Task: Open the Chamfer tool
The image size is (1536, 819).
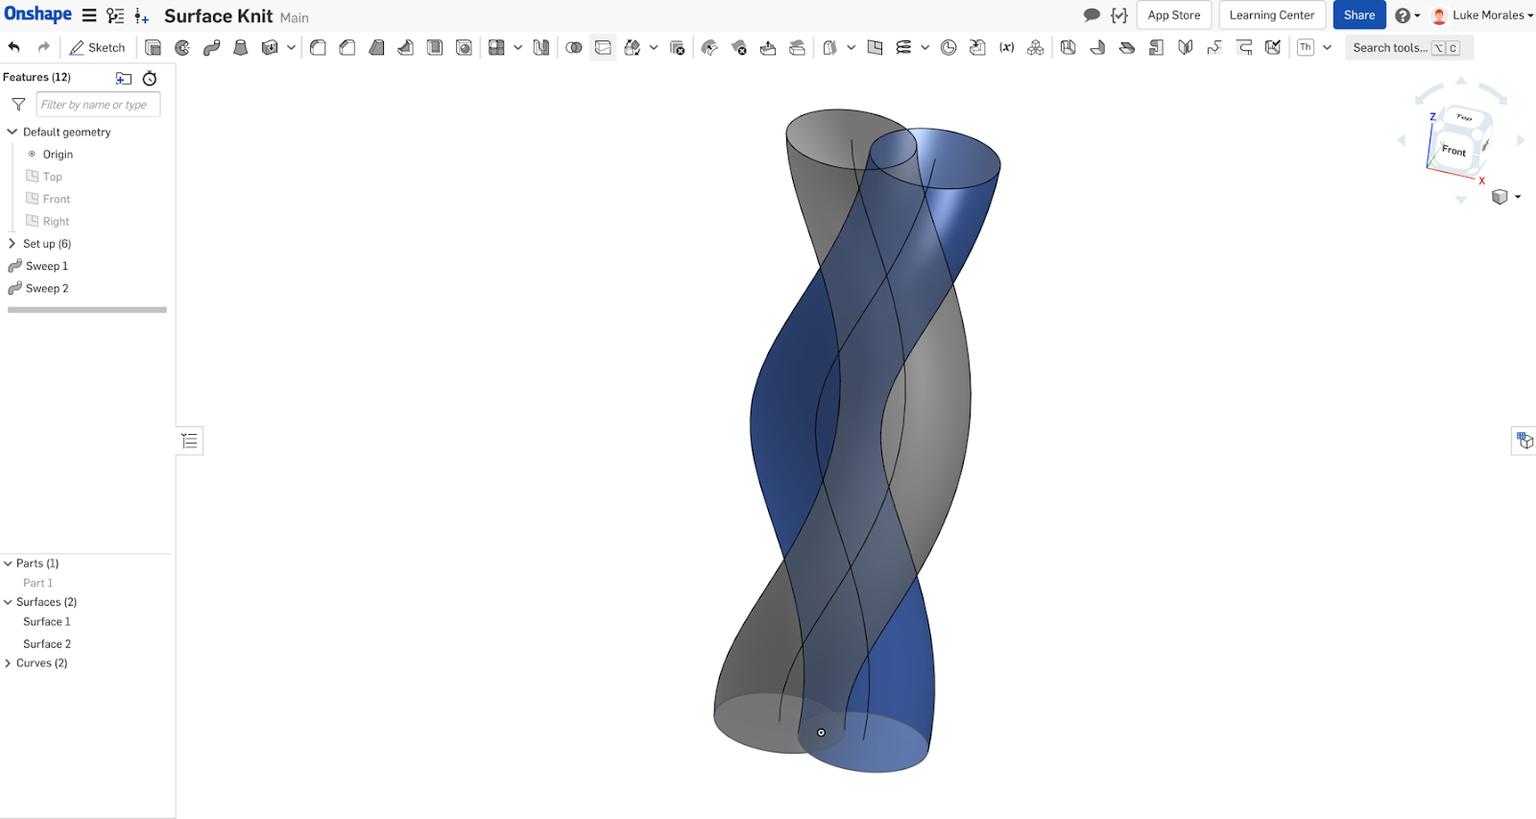Action: (x=347, y=47)
